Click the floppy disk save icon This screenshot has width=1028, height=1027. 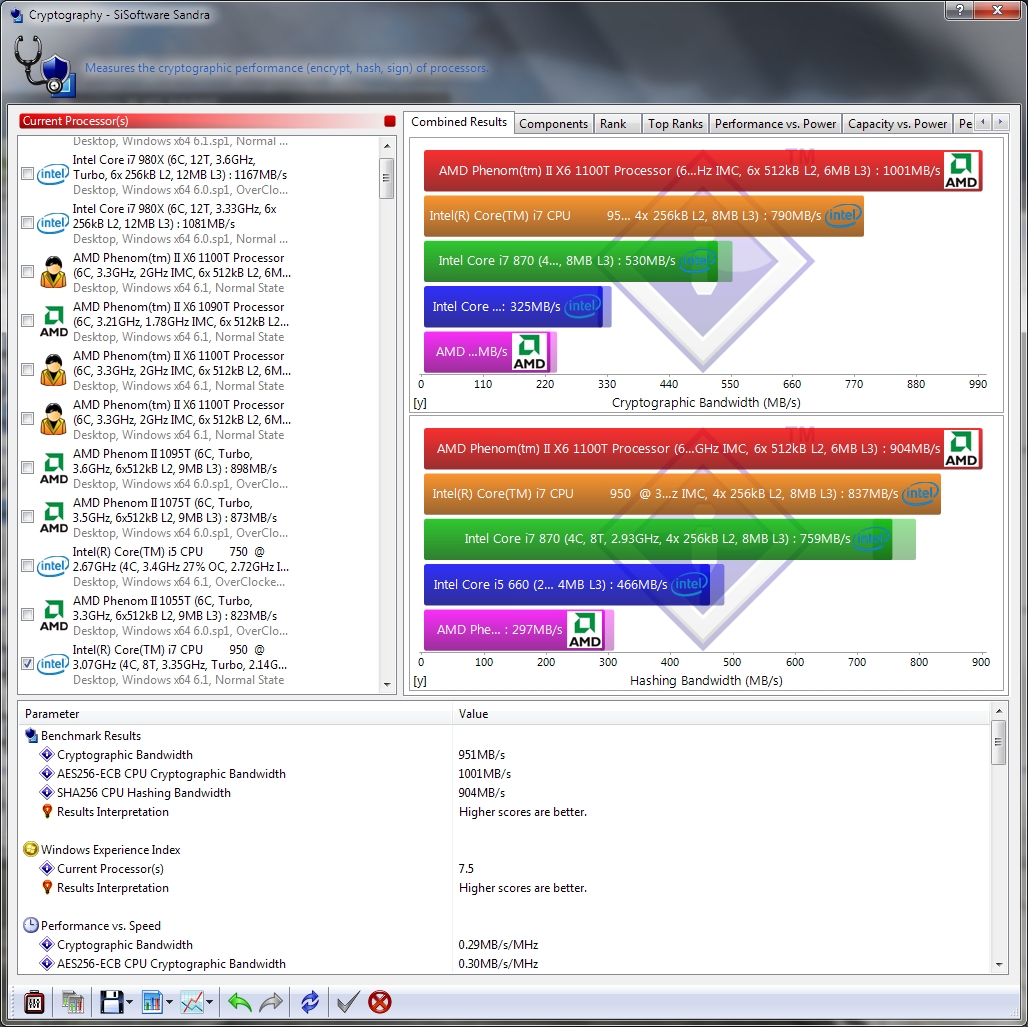[111, 1001]
